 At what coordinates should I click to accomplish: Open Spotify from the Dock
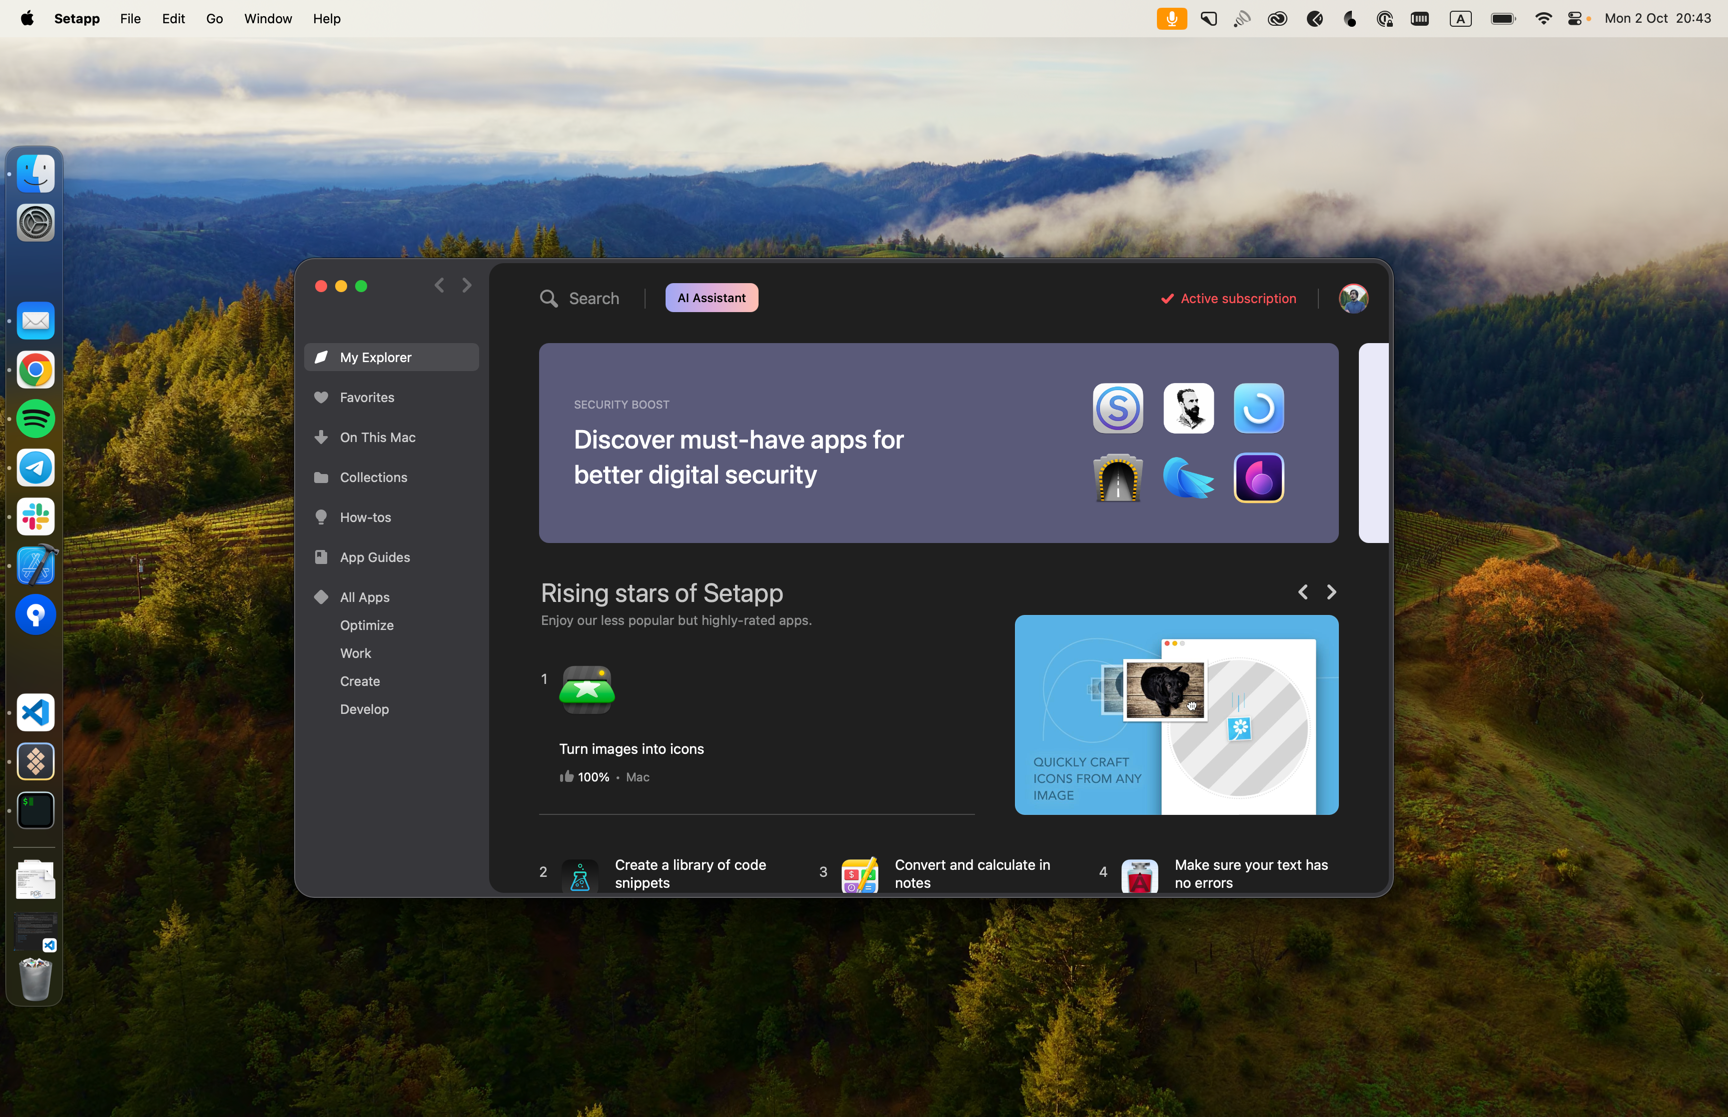pyautogui.click(x=35, y=419)
